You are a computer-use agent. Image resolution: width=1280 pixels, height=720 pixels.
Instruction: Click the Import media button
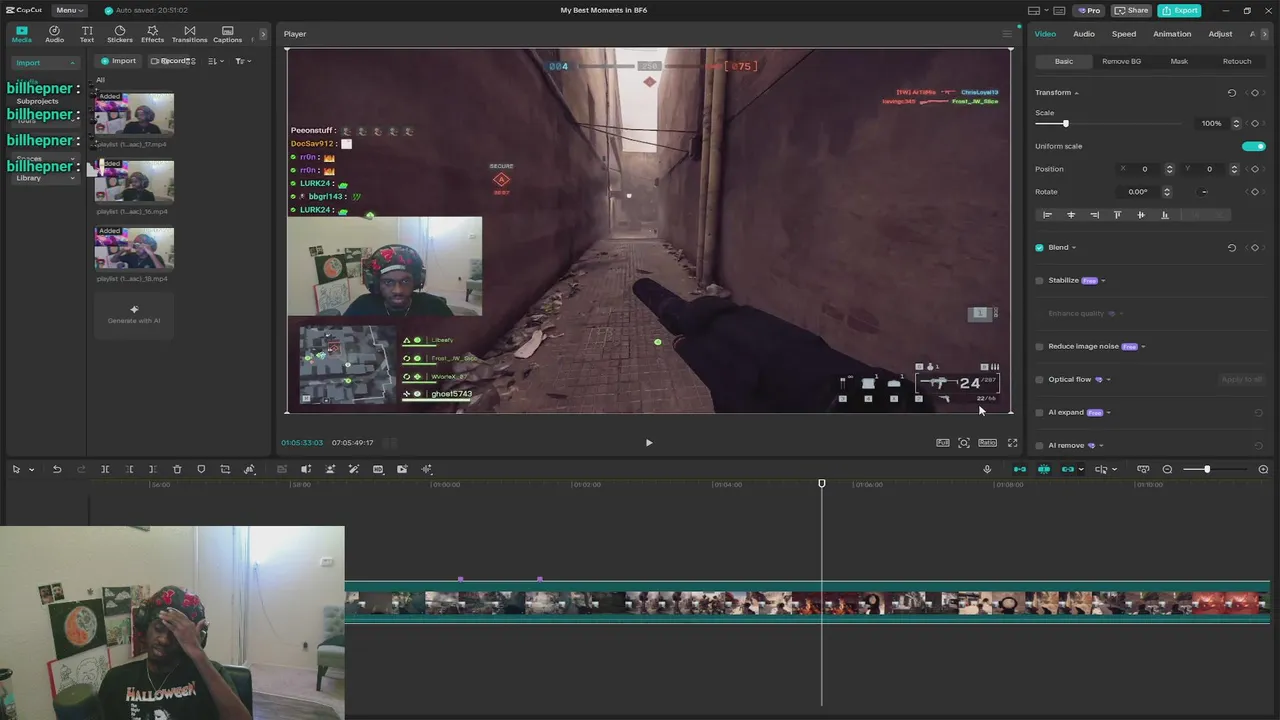coord(118,61)
